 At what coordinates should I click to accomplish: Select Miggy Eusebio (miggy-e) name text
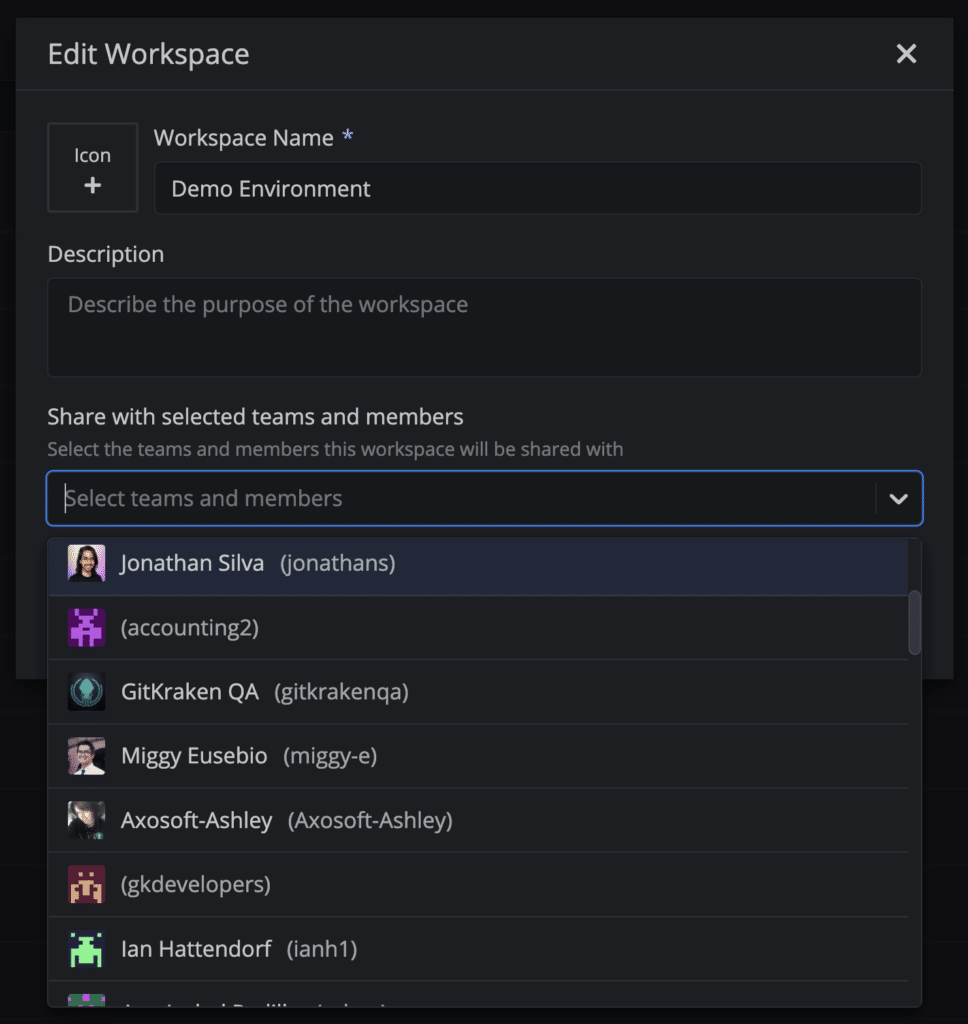tap(248, 756)
